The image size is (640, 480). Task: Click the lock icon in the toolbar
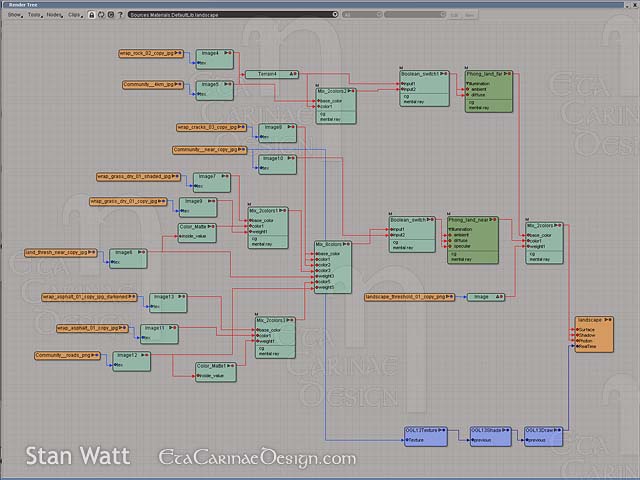click(91, 16)
